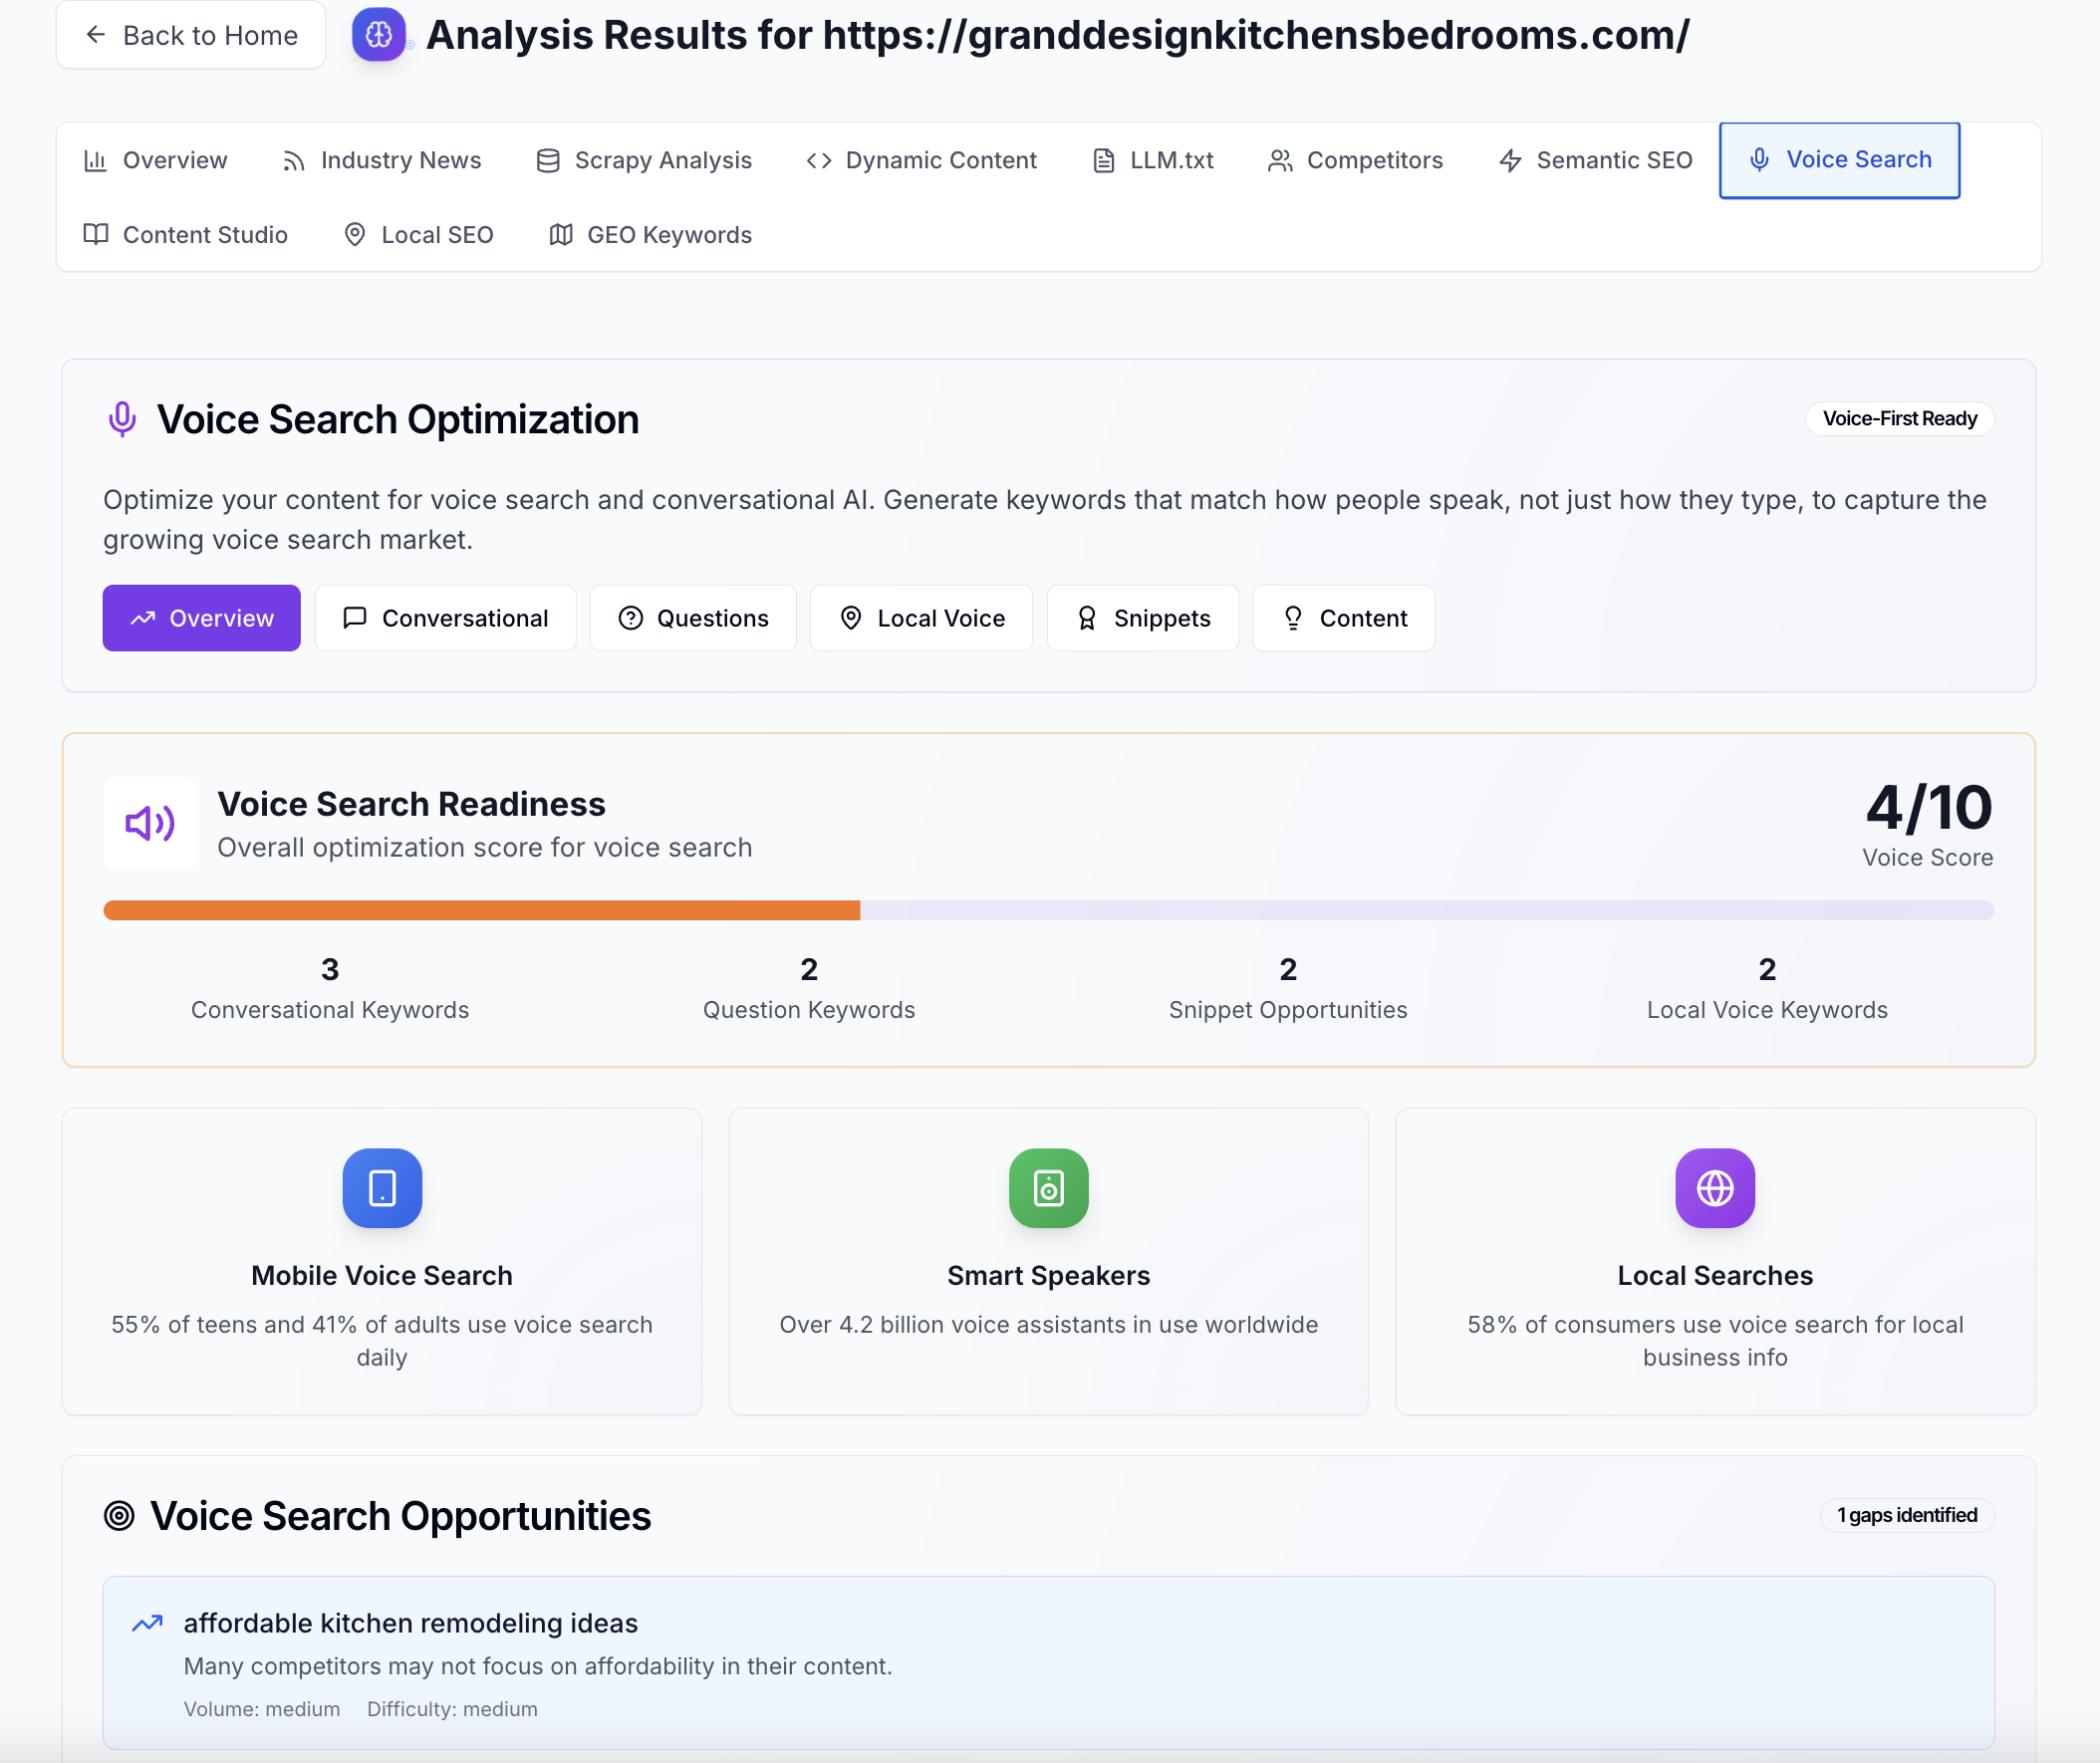Open the GEO Keywords tab
This screenshot has width=2100, height=1763.
[650, 235]
